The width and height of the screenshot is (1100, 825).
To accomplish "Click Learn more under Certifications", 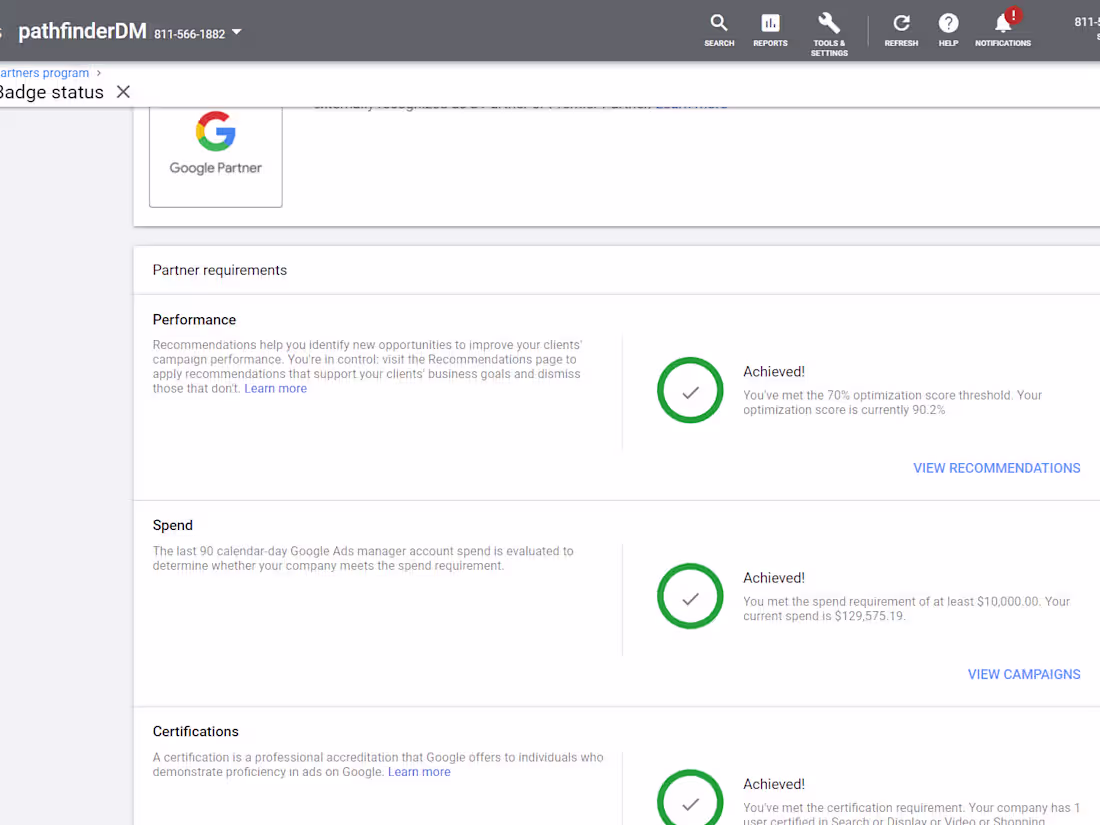I will tap(419, 771).
